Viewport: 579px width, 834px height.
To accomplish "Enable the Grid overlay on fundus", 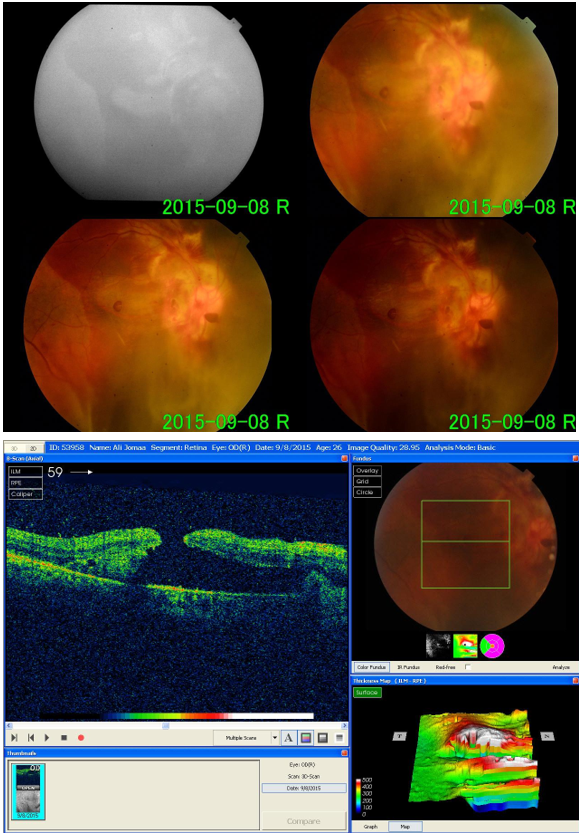I will tap(367, 481).
